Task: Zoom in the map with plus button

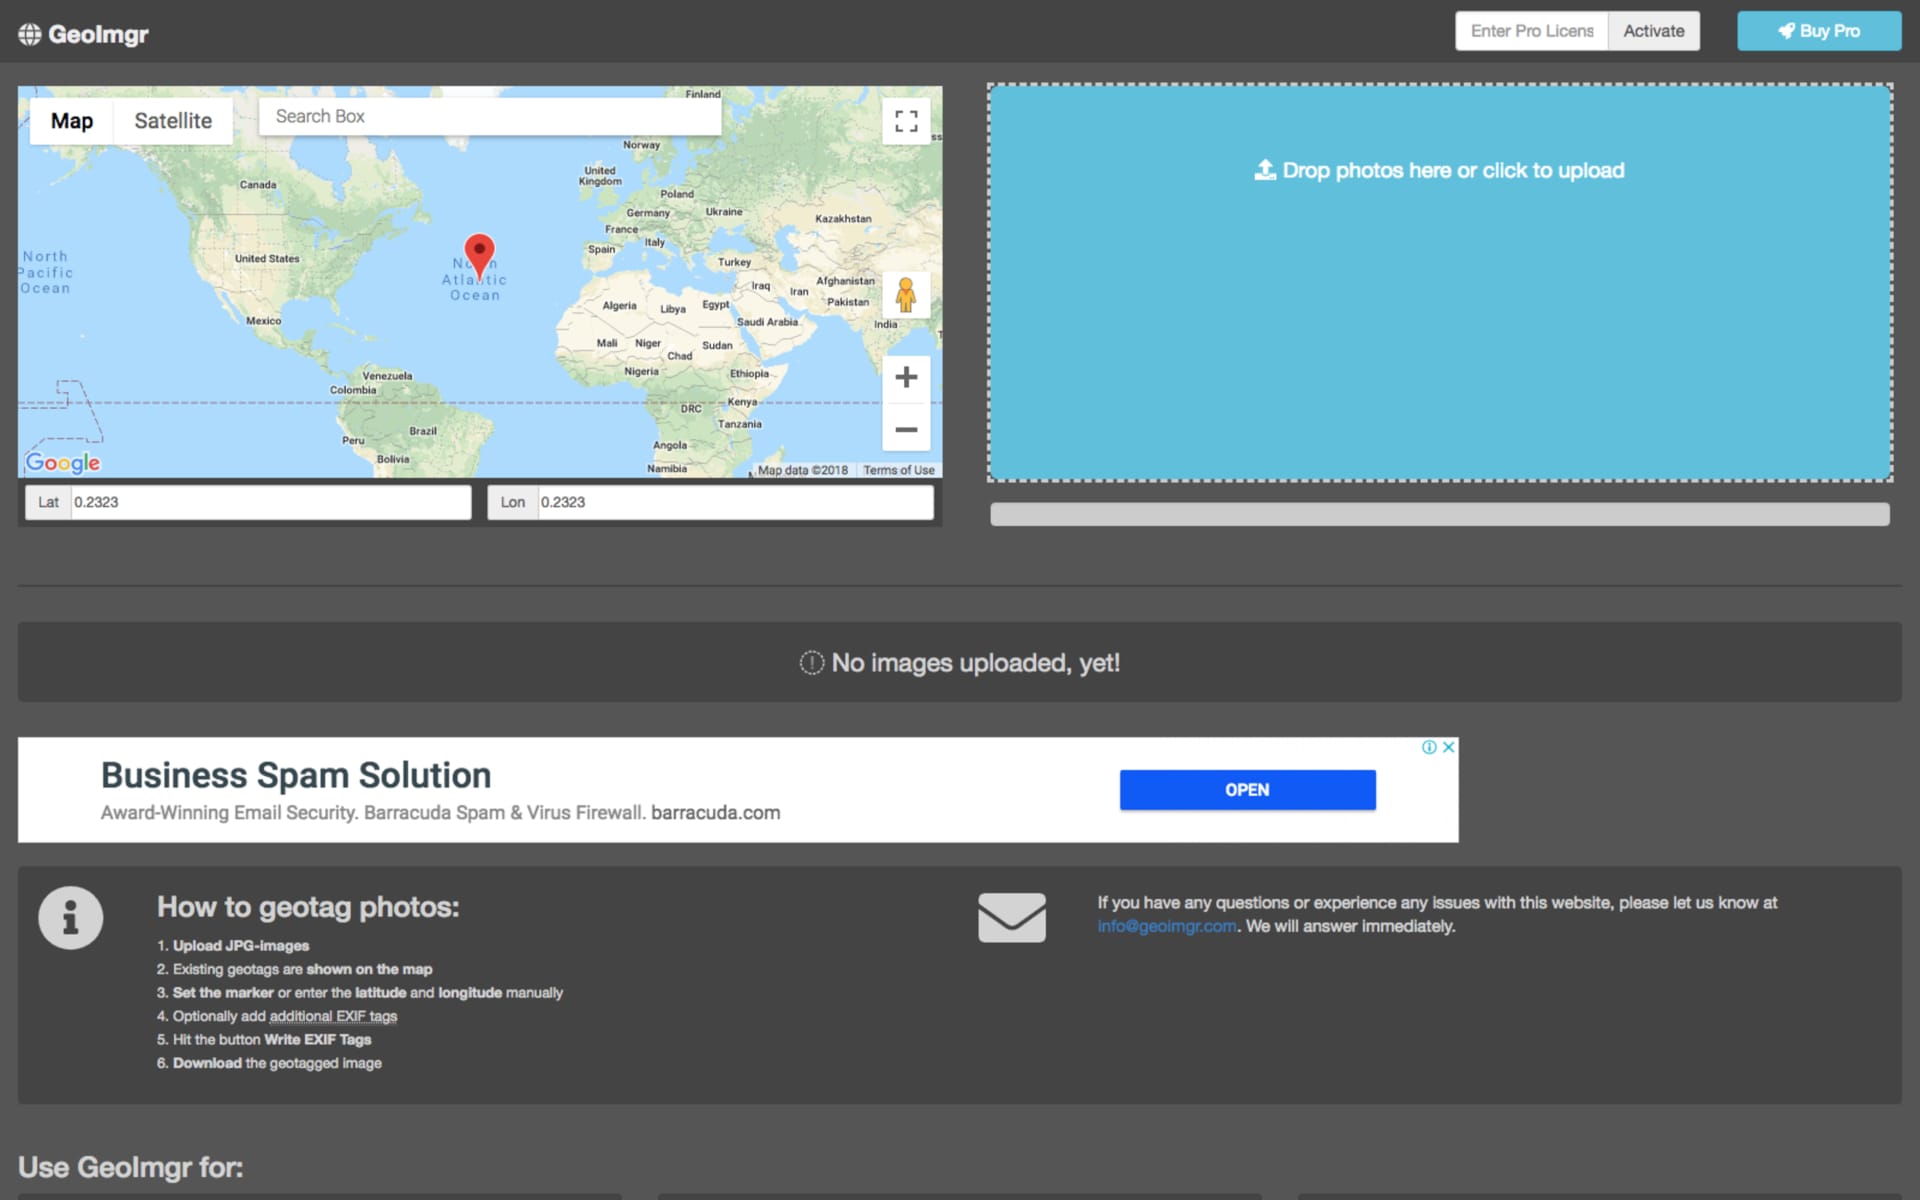Action: tap(906, 377)
